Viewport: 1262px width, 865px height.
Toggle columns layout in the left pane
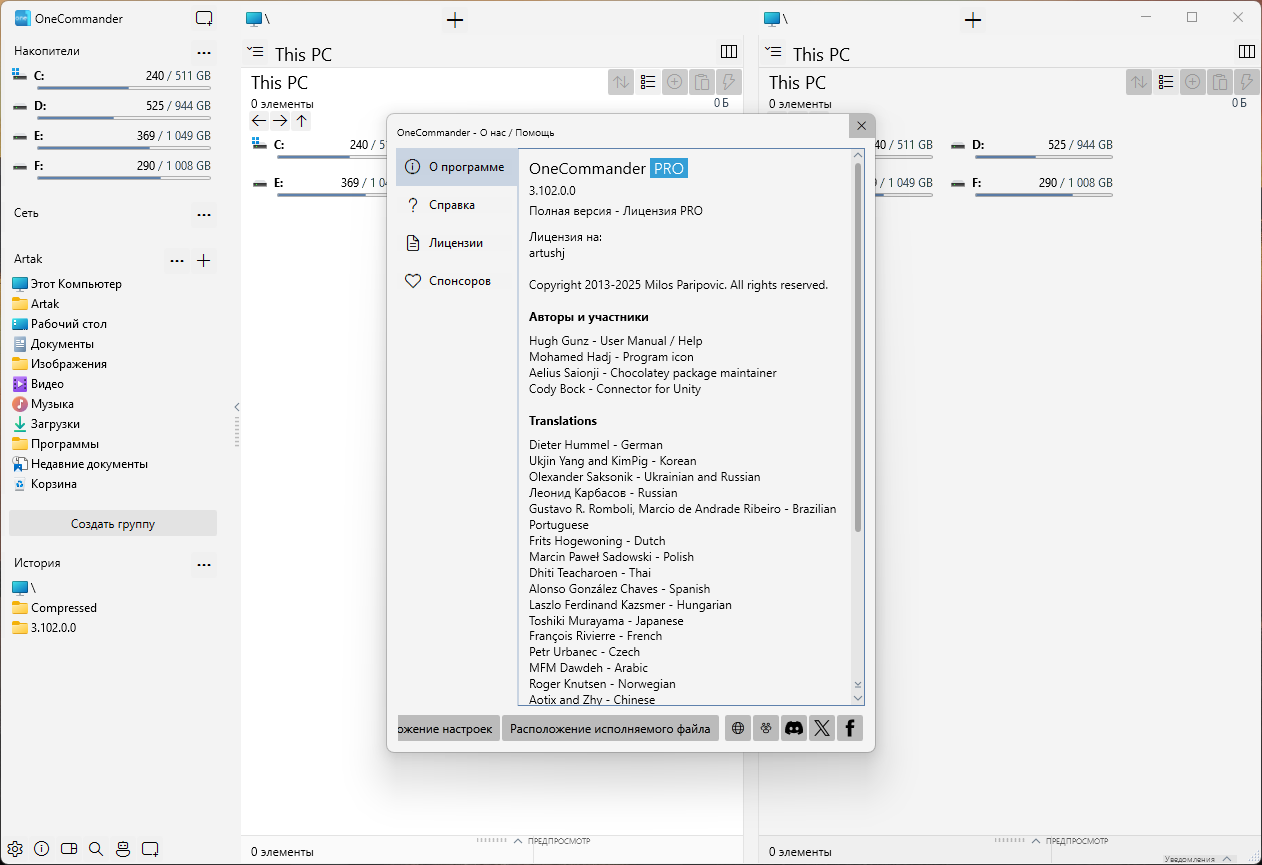[729, 52]
